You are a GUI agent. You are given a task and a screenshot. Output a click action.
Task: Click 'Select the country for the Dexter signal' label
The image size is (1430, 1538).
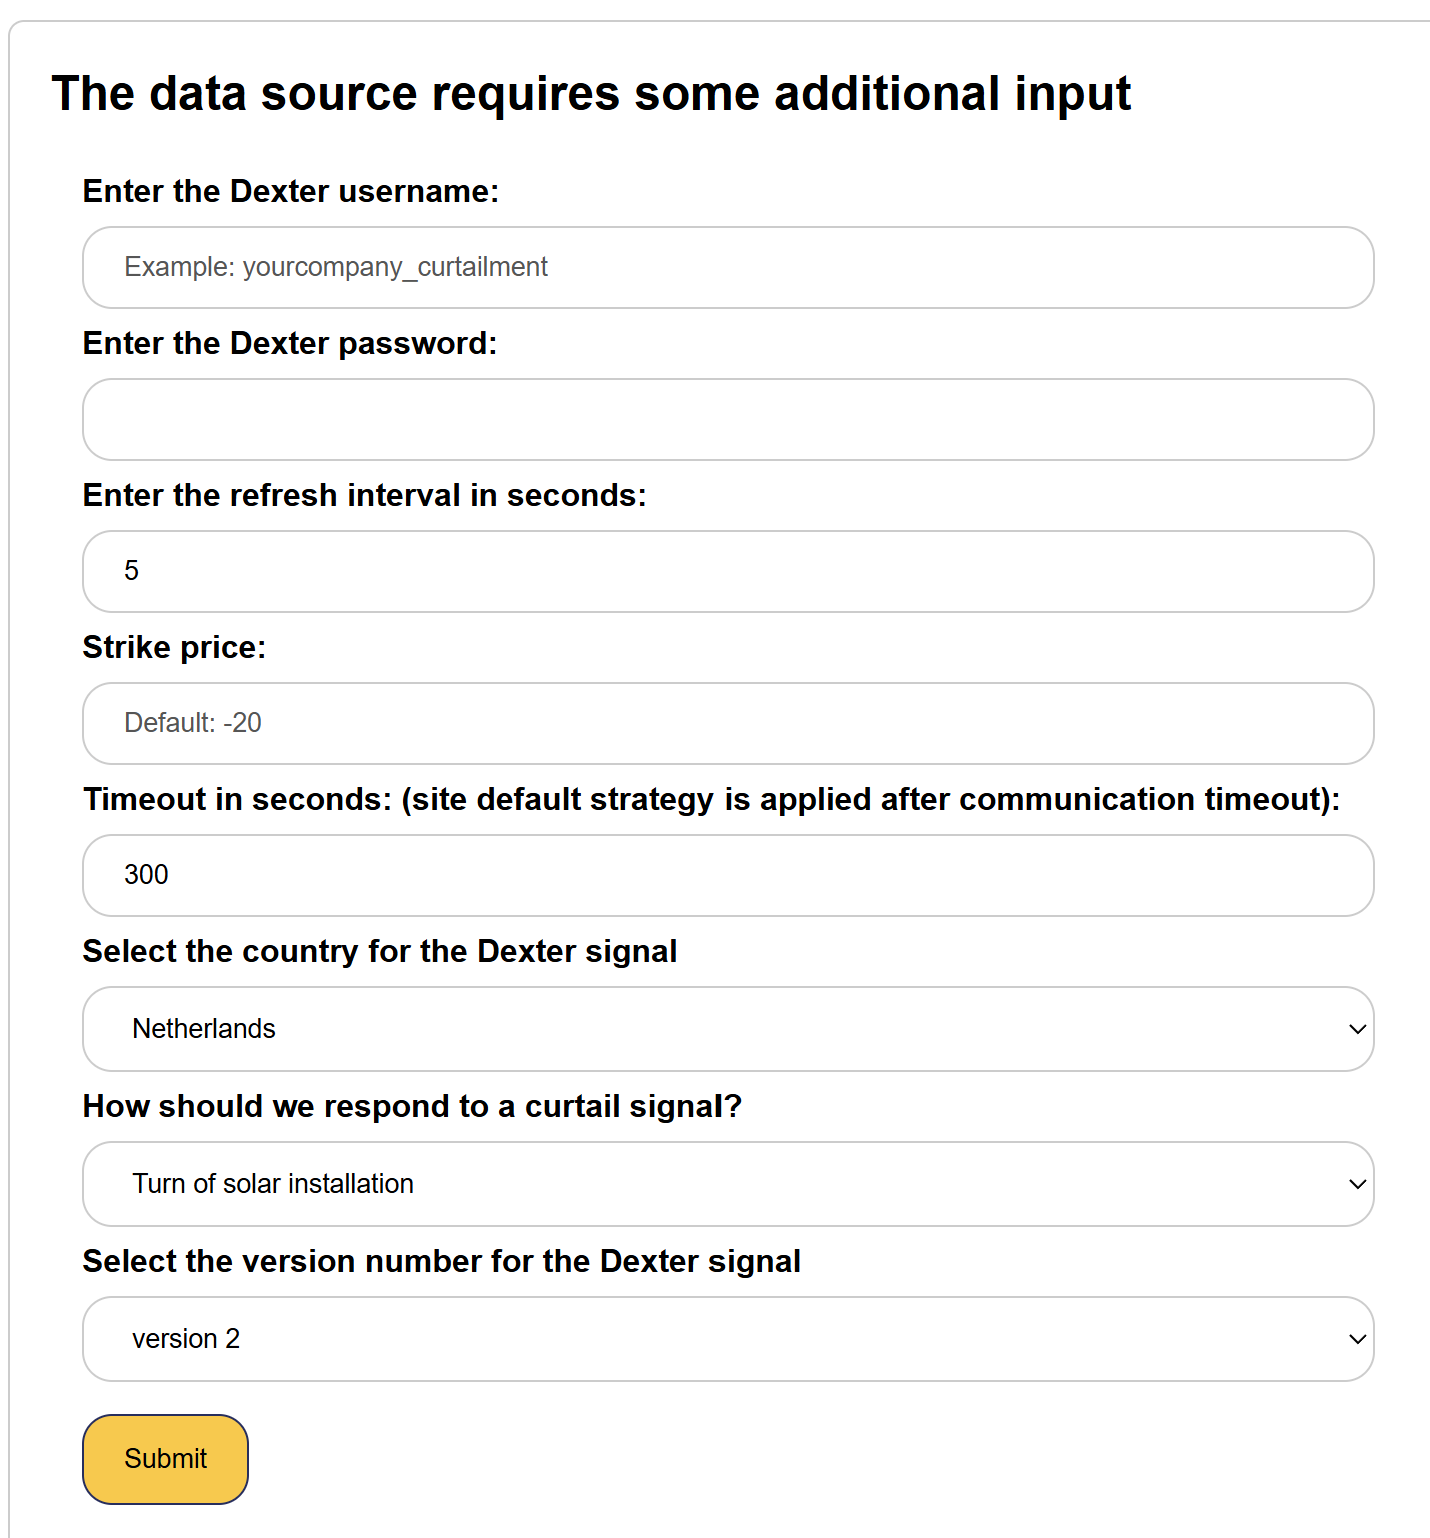[379, 951]
